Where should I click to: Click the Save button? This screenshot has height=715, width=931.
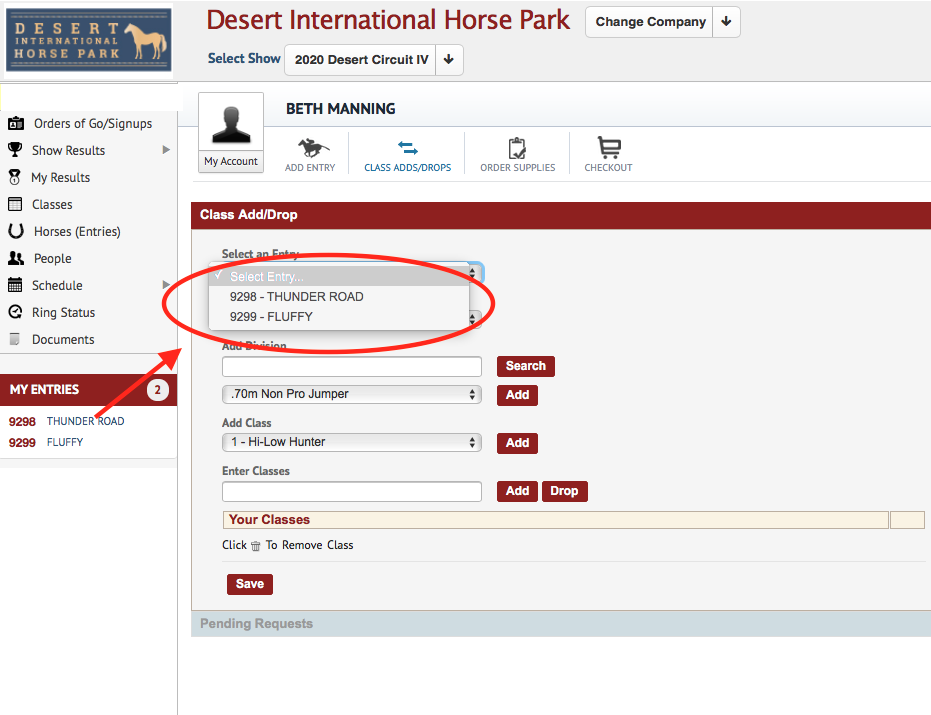(x=249, y=584)
